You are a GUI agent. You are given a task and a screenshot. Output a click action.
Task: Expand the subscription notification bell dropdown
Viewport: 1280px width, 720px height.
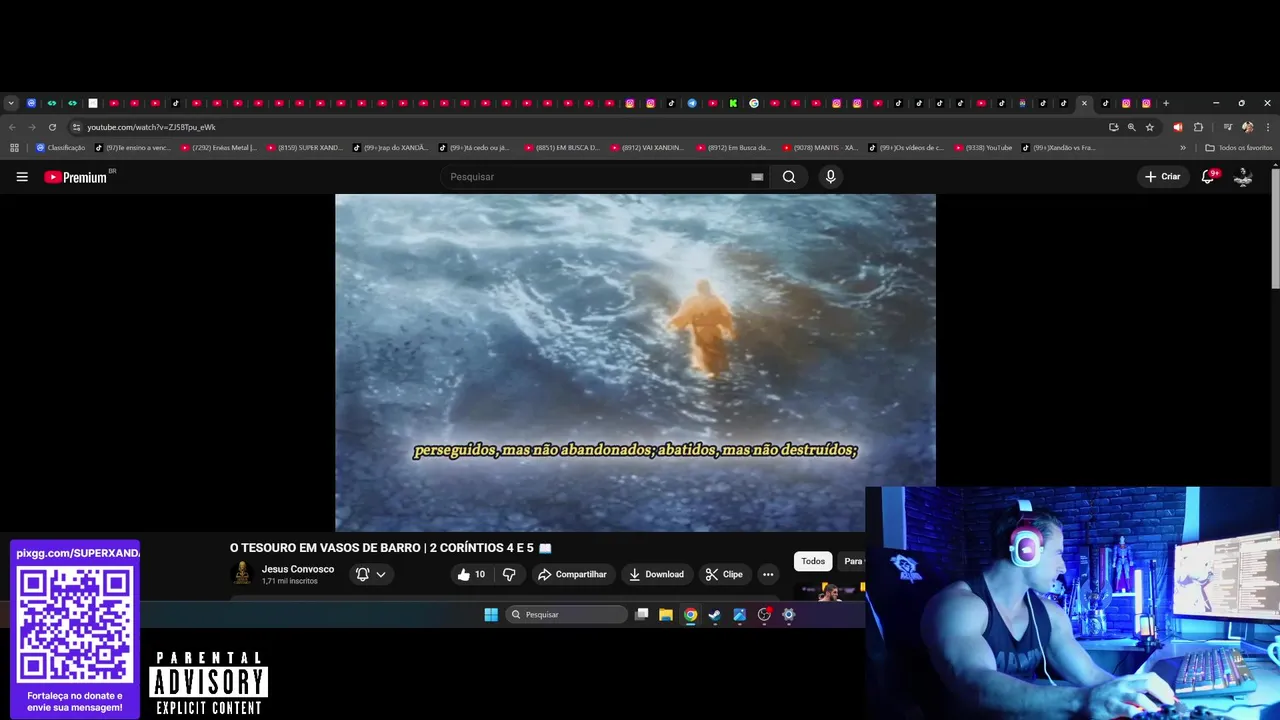point(370,574)
